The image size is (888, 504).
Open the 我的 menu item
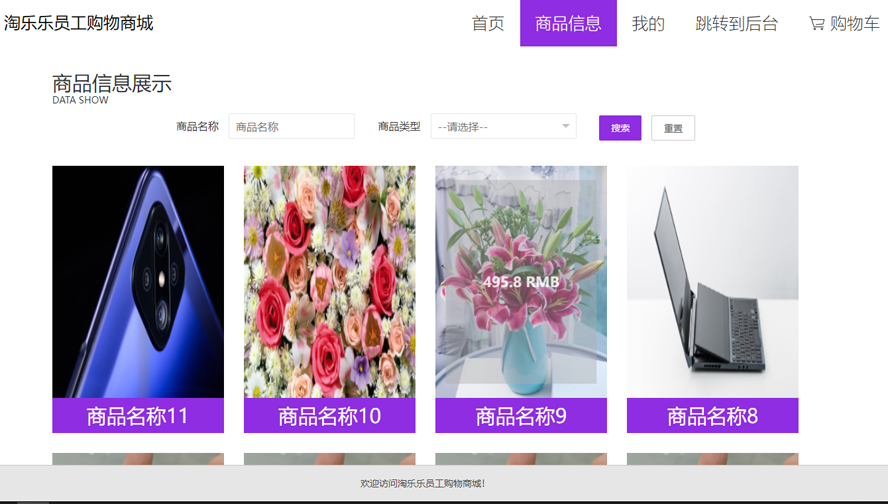[x=648, y=23]
